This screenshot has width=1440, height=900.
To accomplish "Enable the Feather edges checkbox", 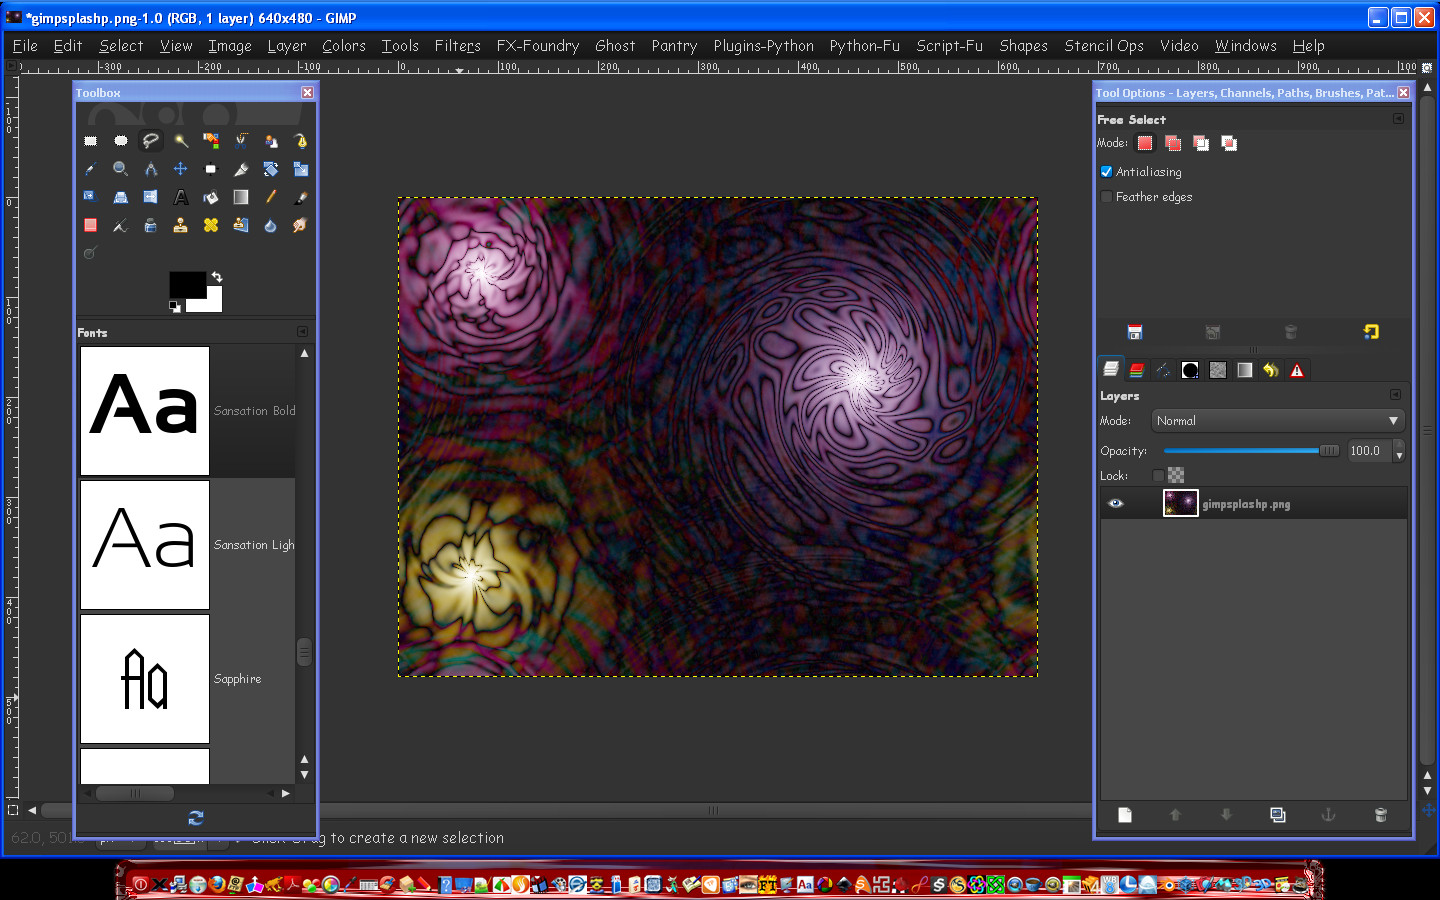I will [1107, 197].
